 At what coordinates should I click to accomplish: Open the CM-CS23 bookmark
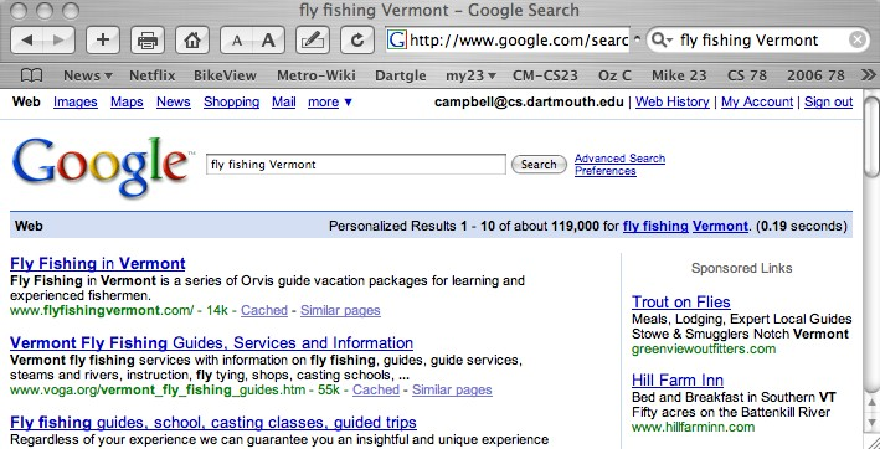coord(545,75)
